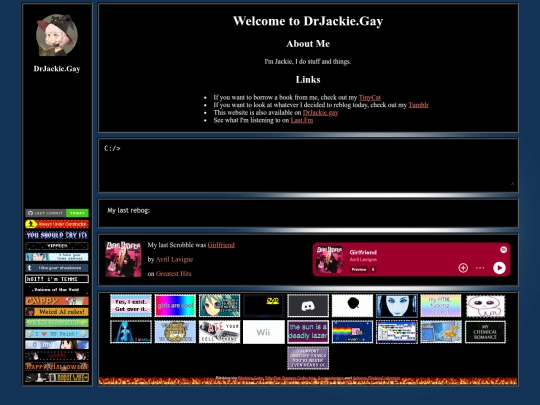Click the DrJackie.Gay name under the avatar
Screen dimensions: 540x405
[57, 69]
